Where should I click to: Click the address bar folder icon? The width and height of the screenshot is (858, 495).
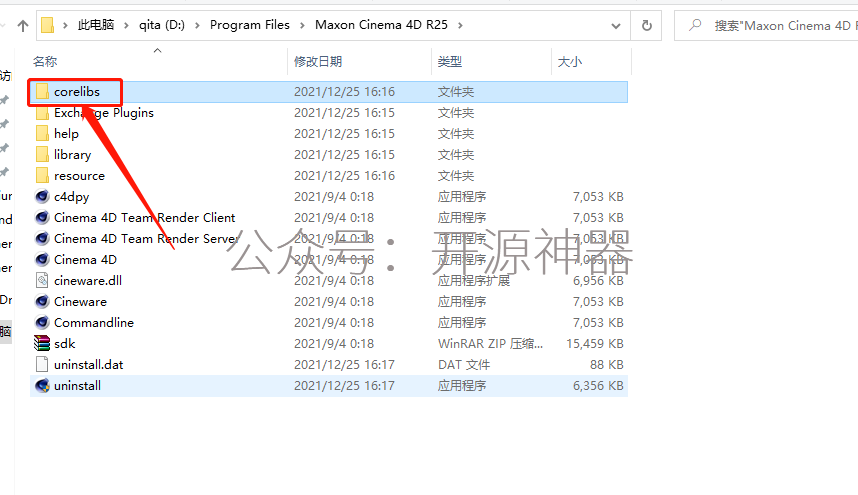(x=48, y=25)
